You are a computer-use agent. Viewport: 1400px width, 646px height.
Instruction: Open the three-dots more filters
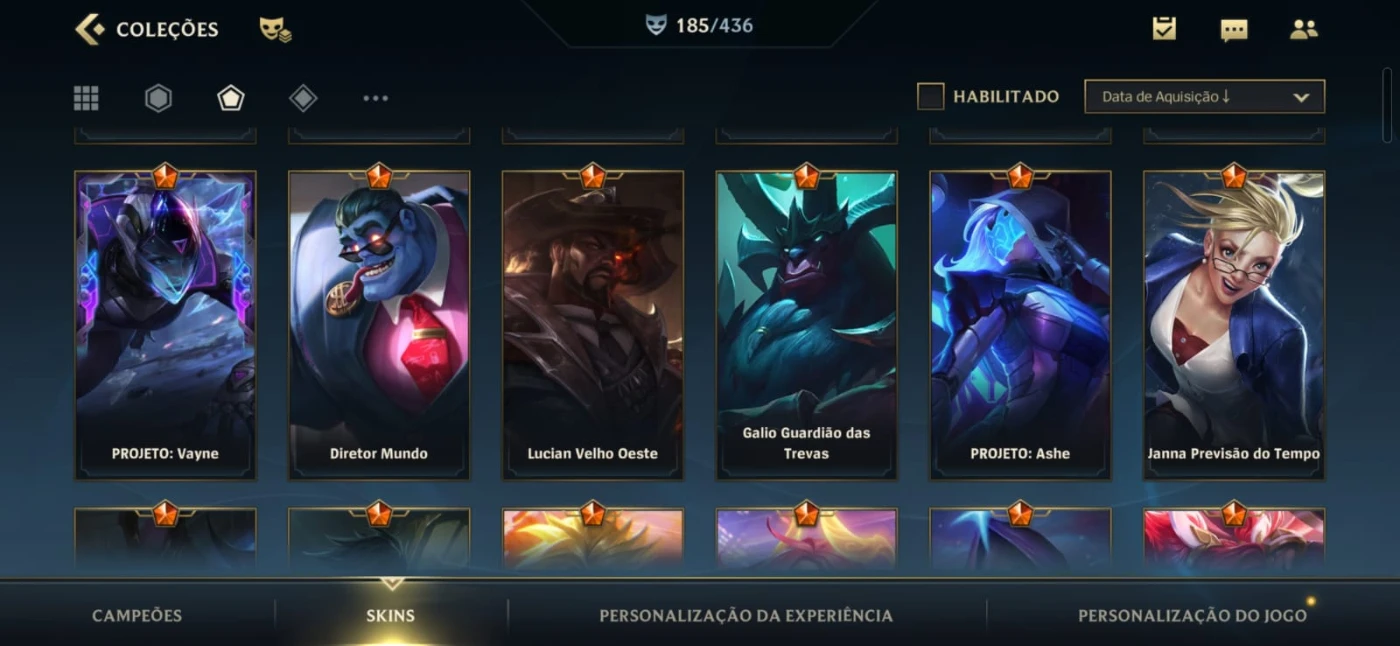click(x=376, y=98)
